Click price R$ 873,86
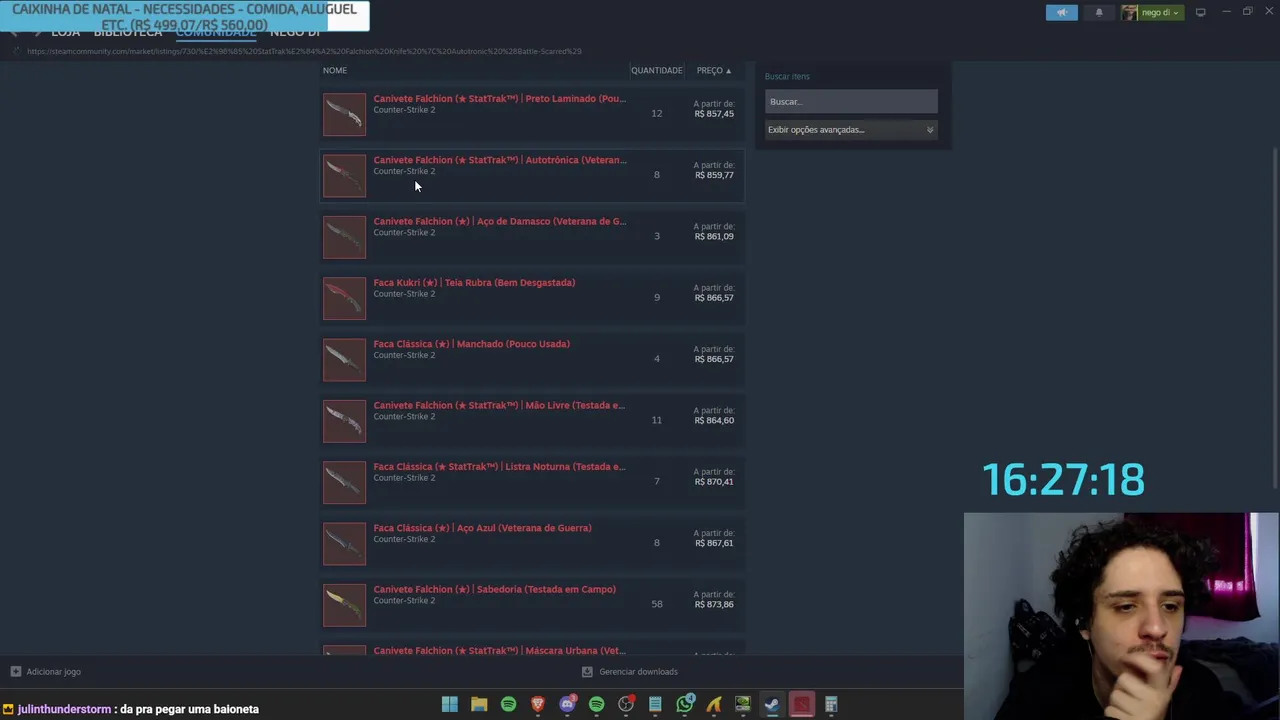1280x720 pixels. (x=714, y=604)
